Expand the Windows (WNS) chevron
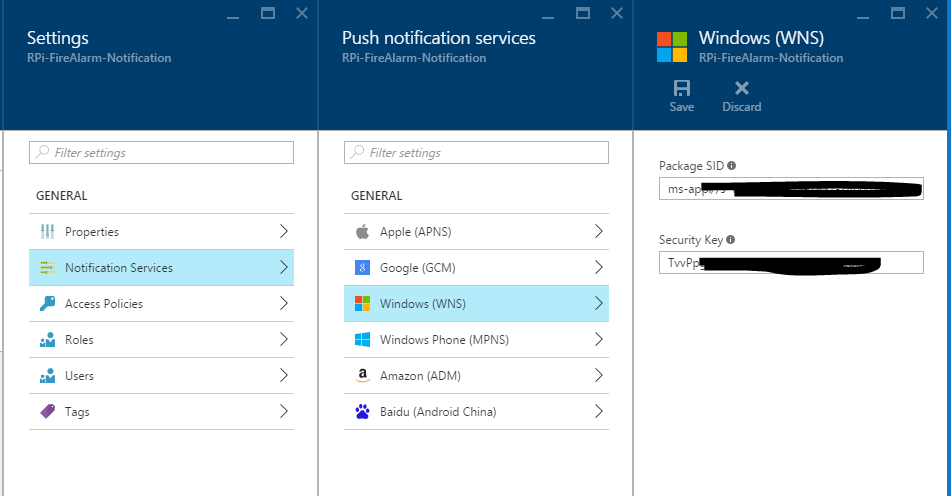 [599, 303]
